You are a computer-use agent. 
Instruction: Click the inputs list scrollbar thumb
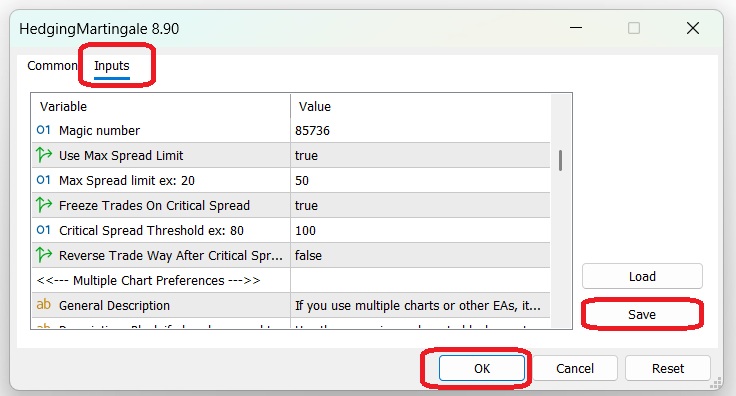point(560,160)
